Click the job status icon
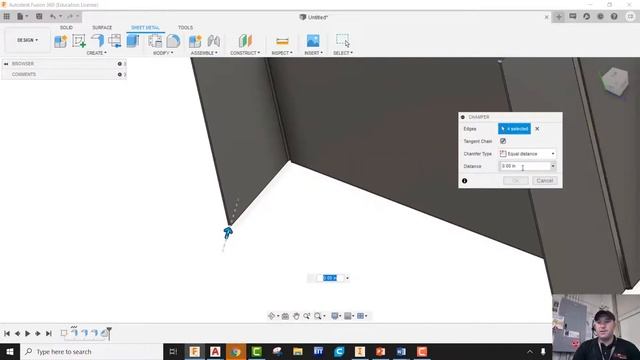 pyautogui.click(x=587, y=17)
